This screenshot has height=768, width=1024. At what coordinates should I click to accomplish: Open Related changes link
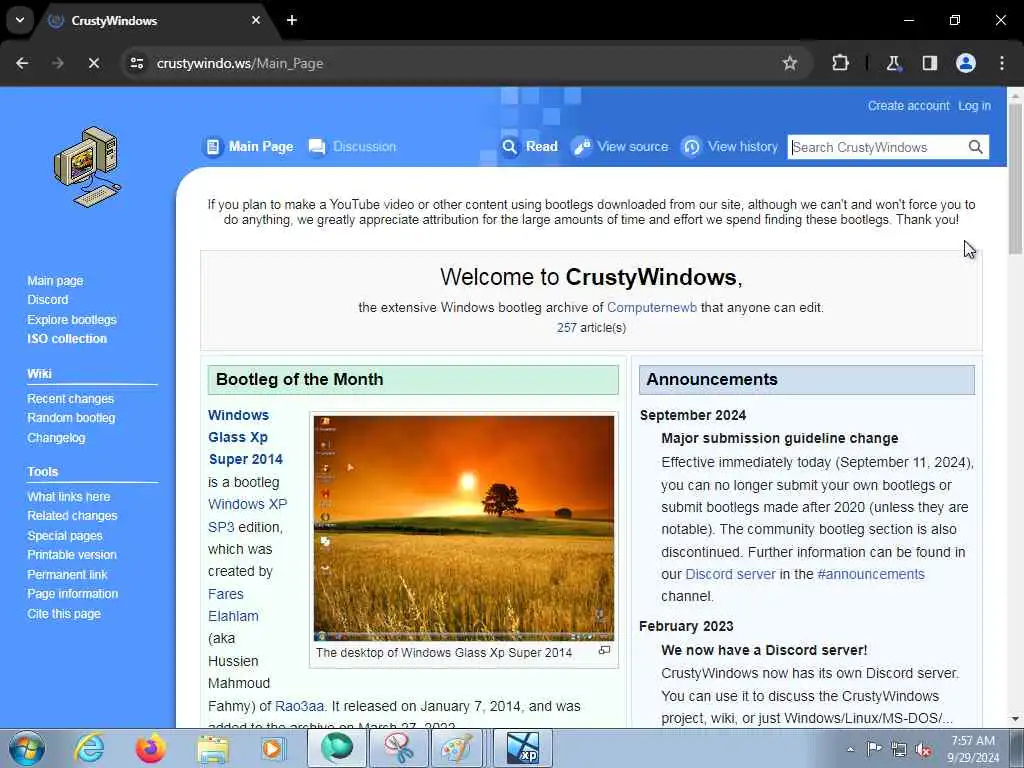point(72,516)
